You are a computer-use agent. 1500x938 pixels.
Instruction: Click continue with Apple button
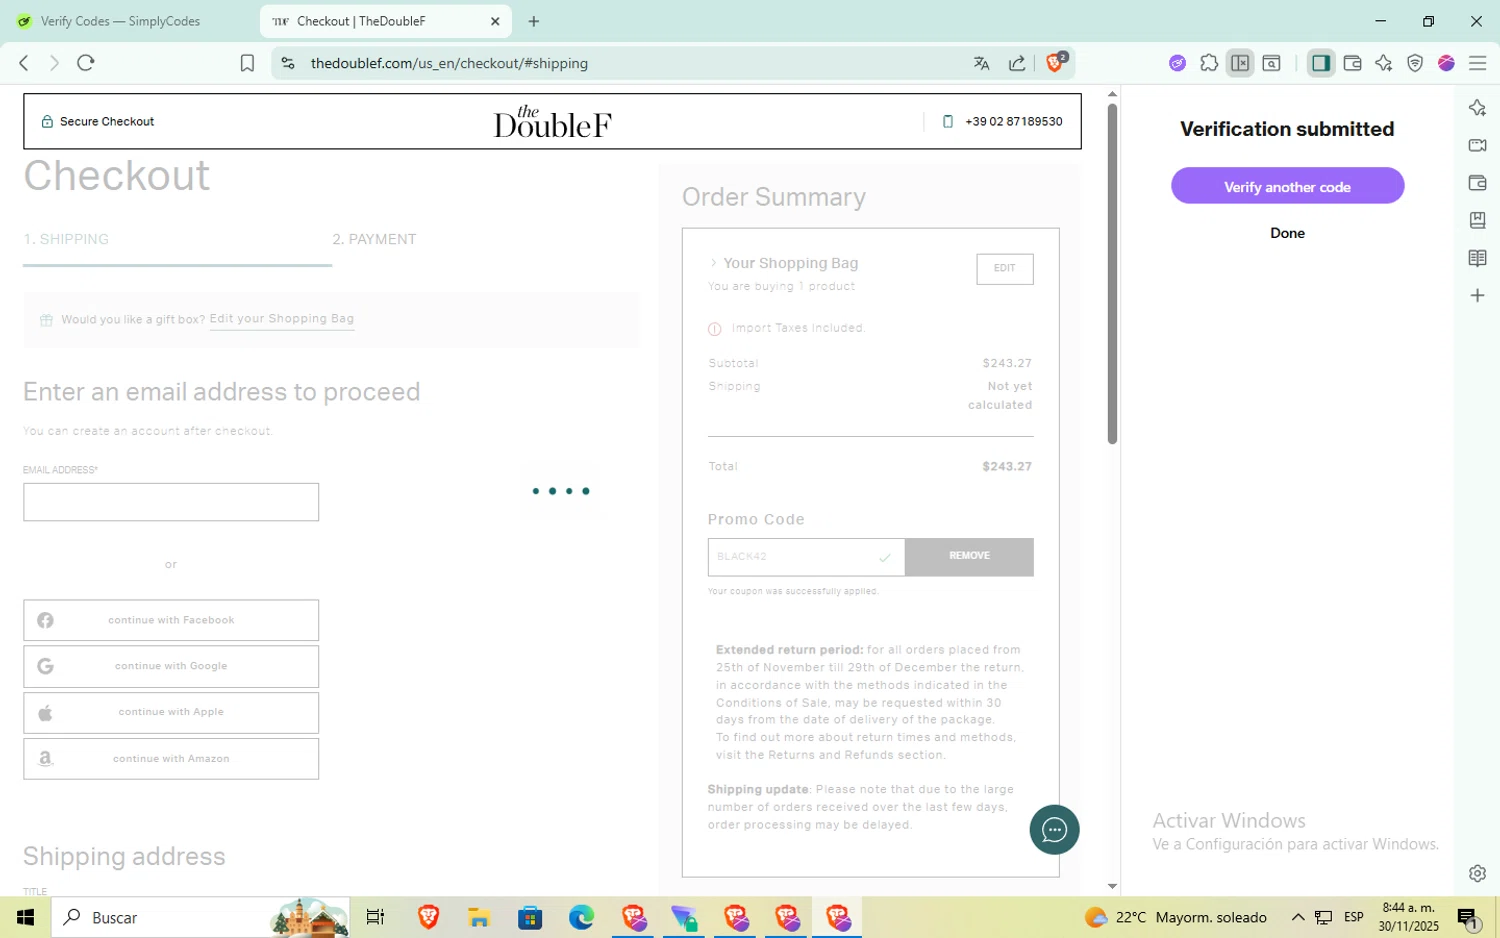[171, 712]
